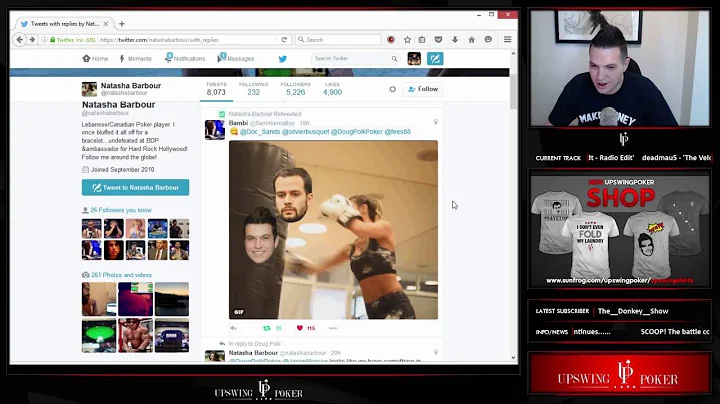The image size is (720, 404).
Task: Open the profile avatar menu in Twitter header
Action: (x=414, y=58)
